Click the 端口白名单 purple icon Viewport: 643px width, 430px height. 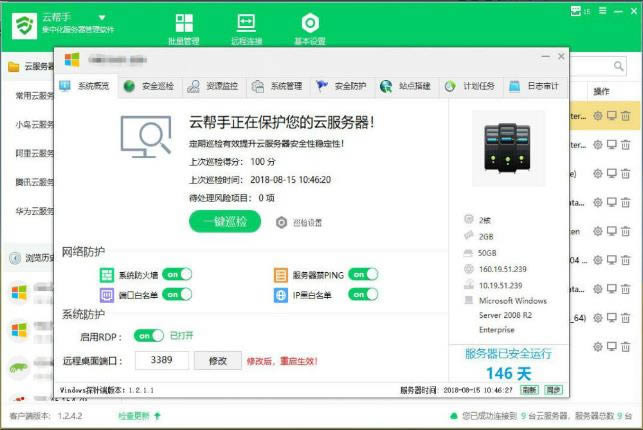click(107, 295)
